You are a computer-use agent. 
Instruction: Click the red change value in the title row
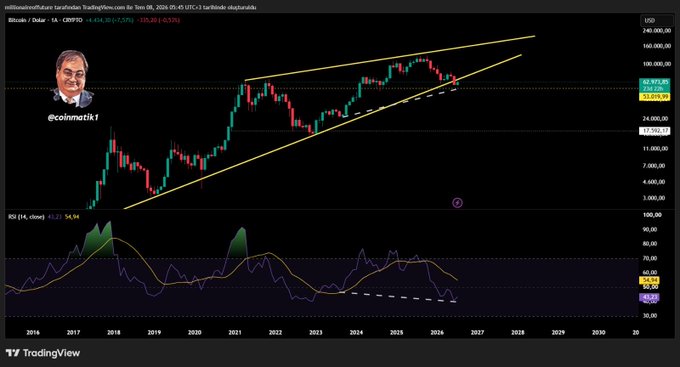(x=158, y=20)
